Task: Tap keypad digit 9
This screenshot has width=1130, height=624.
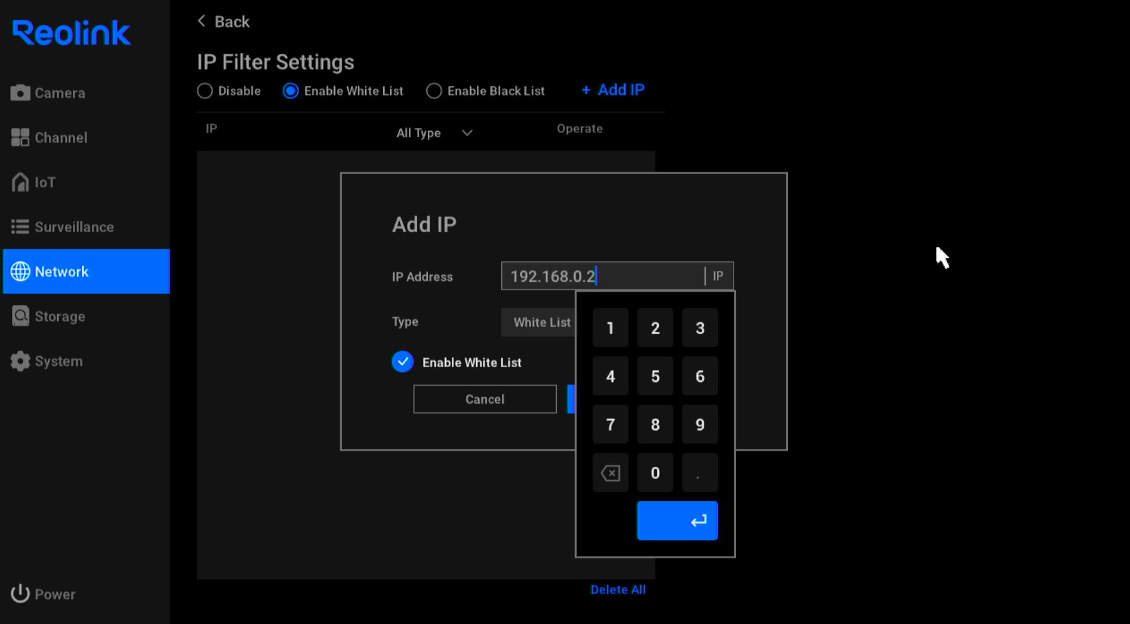Action: (700, 424)
